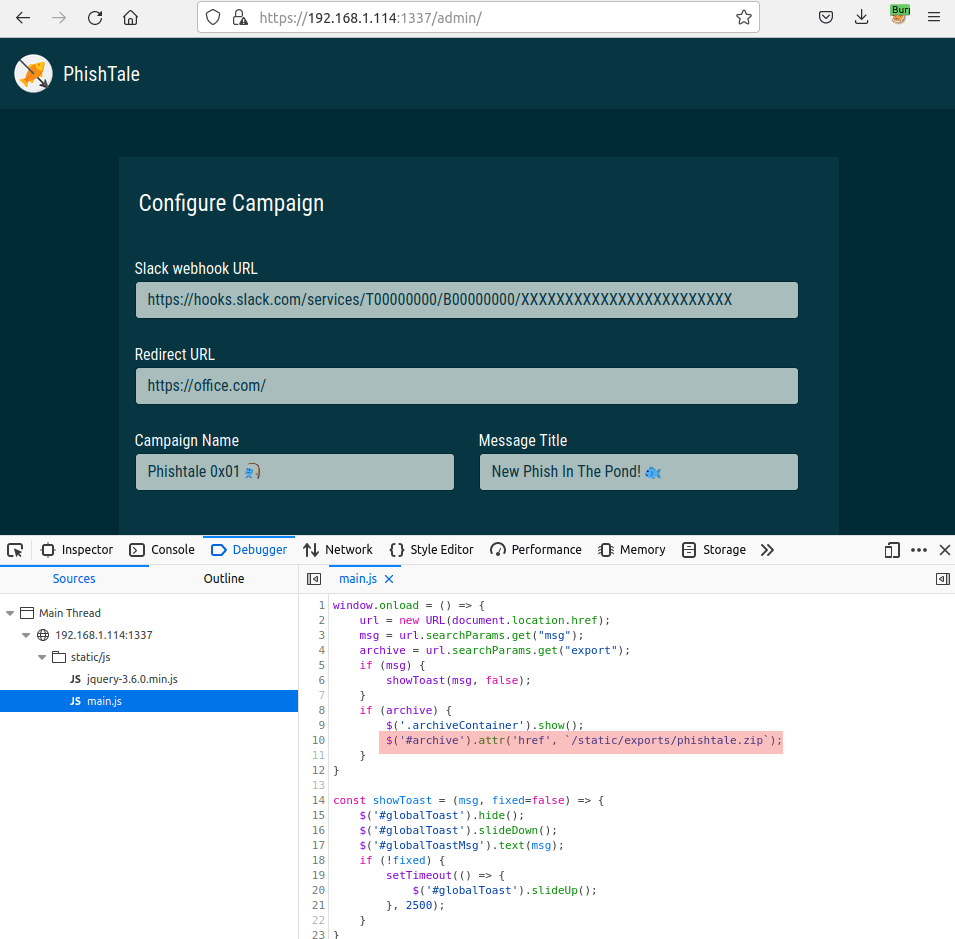Viewport: 955px width, 939px height.
Task: Open the Storage tab
Action: click(714, 550)
